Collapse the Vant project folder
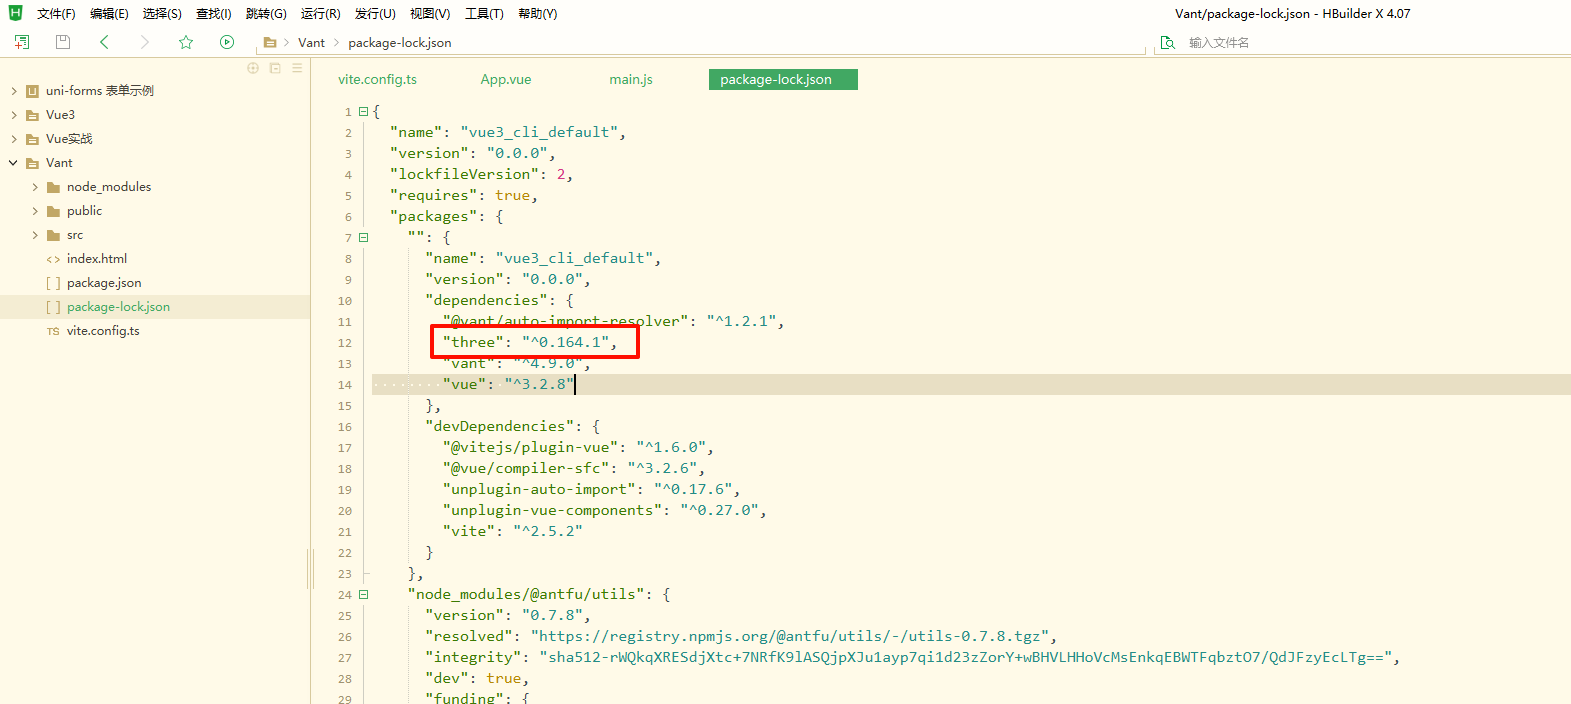Image resolution: width=1571 pixels, height=704 pixels. [13, 163]
